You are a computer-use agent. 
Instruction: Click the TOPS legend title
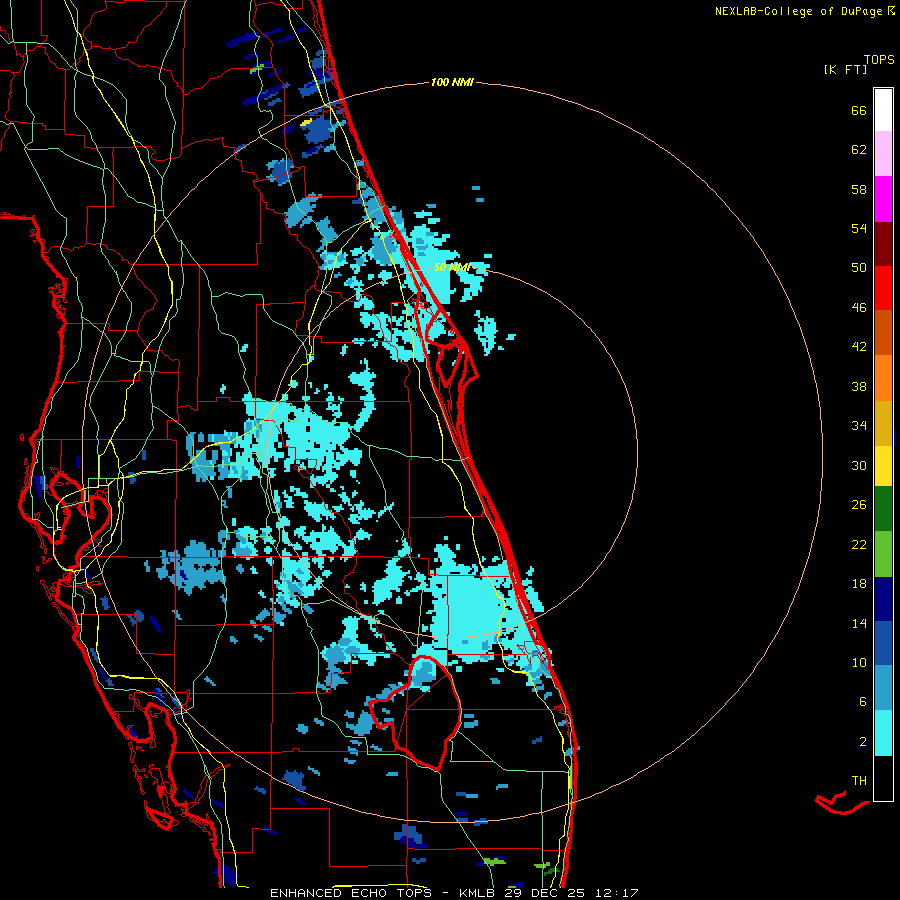(879, 59)
